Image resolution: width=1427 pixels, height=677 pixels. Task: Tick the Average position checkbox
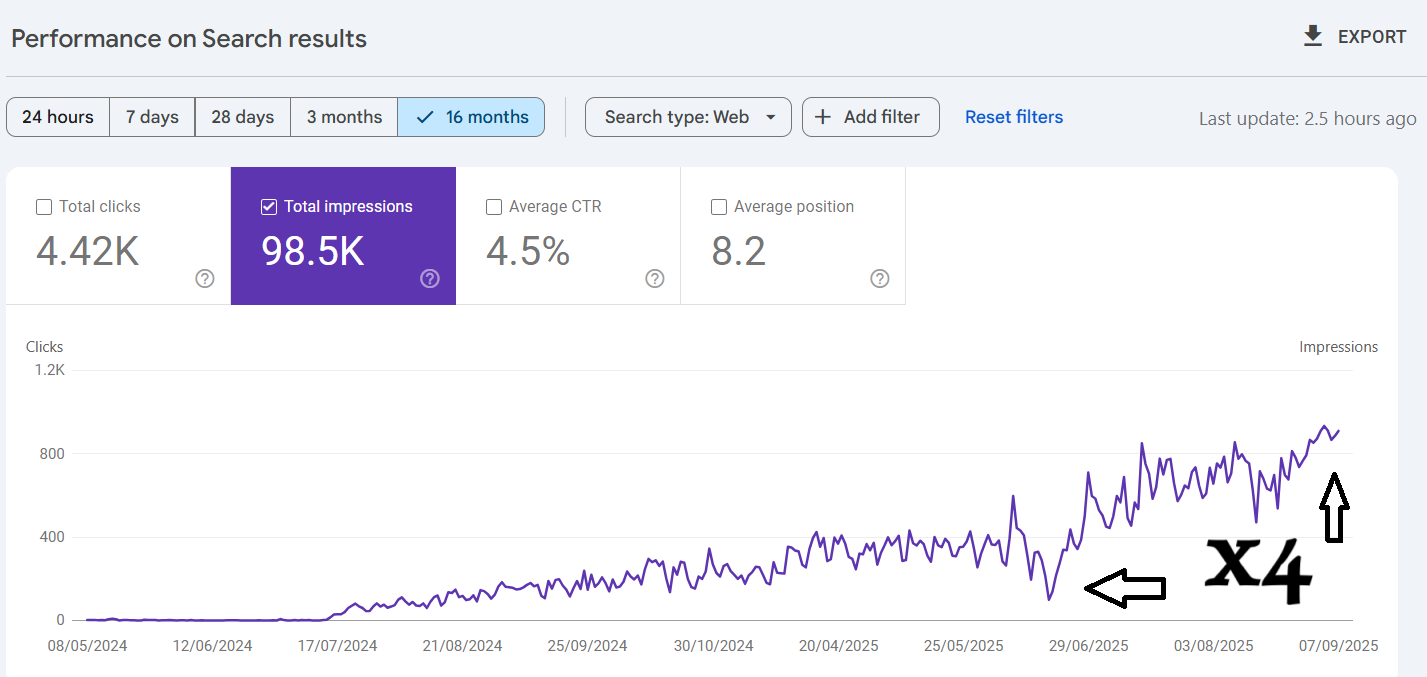pos(719,207)
